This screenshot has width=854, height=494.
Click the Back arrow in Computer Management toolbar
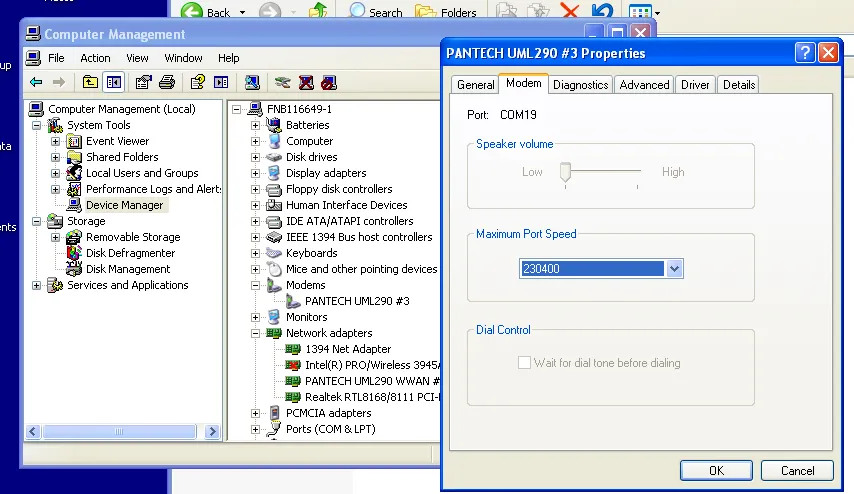click(x=36, y=82)
